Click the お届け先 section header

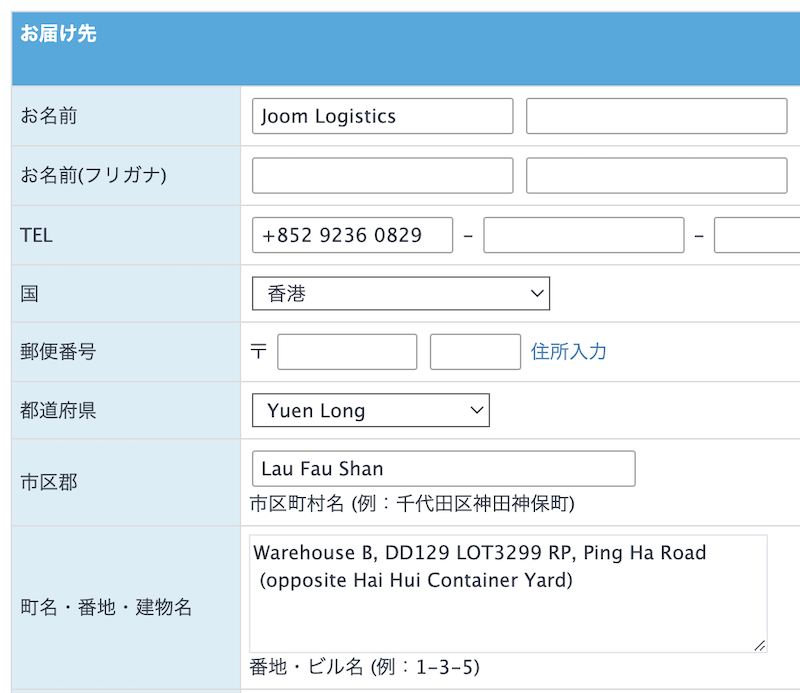pos(58,34)
